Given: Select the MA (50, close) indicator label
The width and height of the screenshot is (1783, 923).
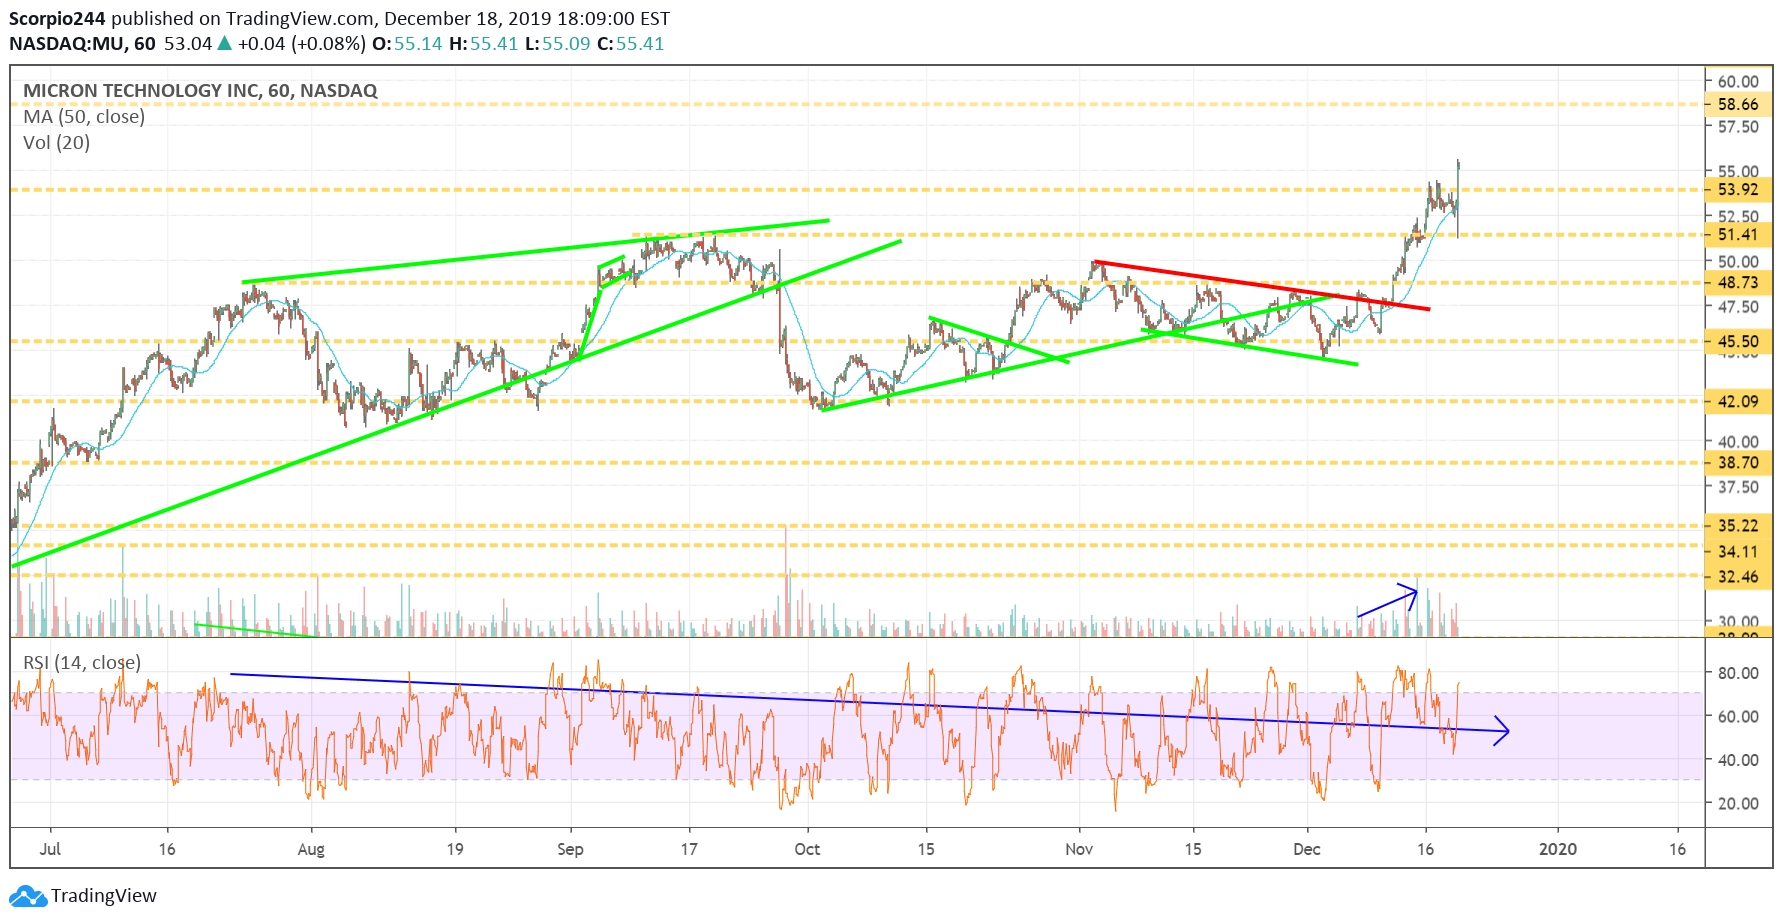Looking at the screenshot, I should [x=84, y=116].
